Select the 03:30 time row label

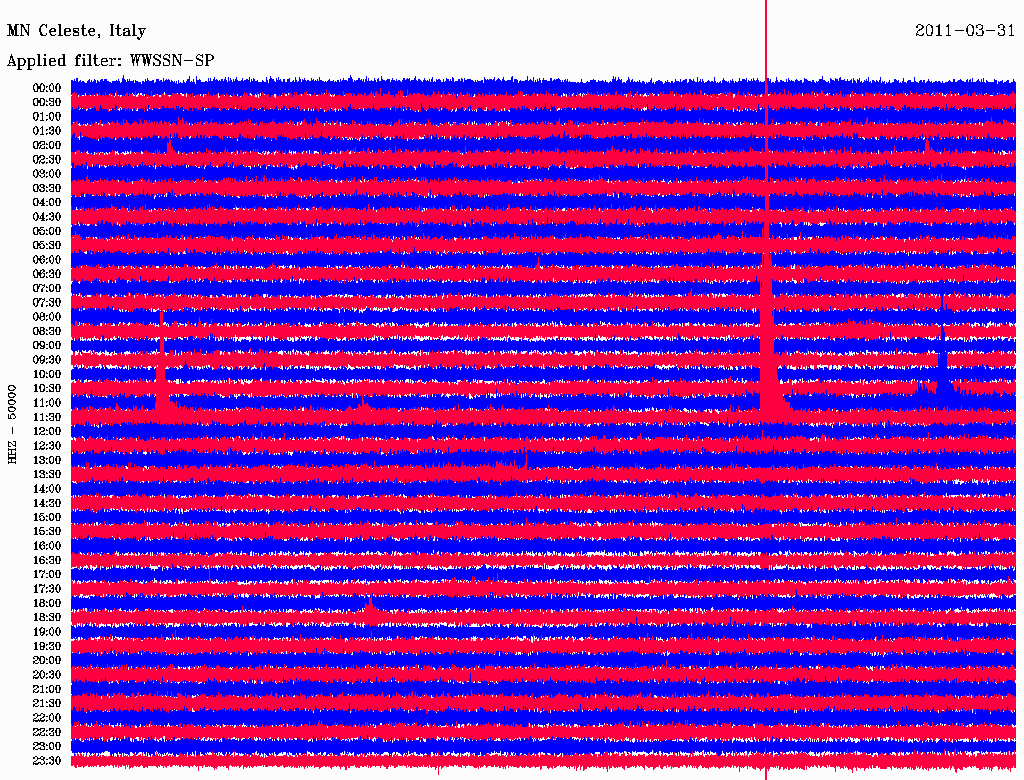47,188
